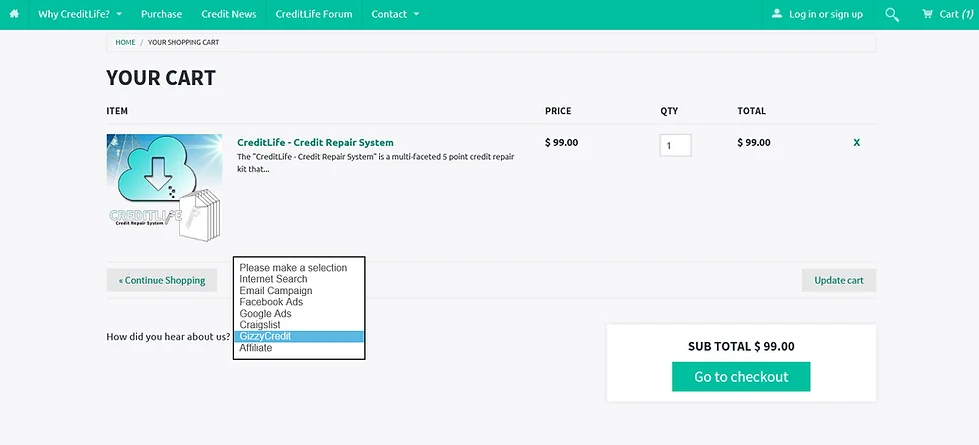Screen dimensions: 979x445
Task: Open the search magnifier icon
Action: (x=892, y=14)
